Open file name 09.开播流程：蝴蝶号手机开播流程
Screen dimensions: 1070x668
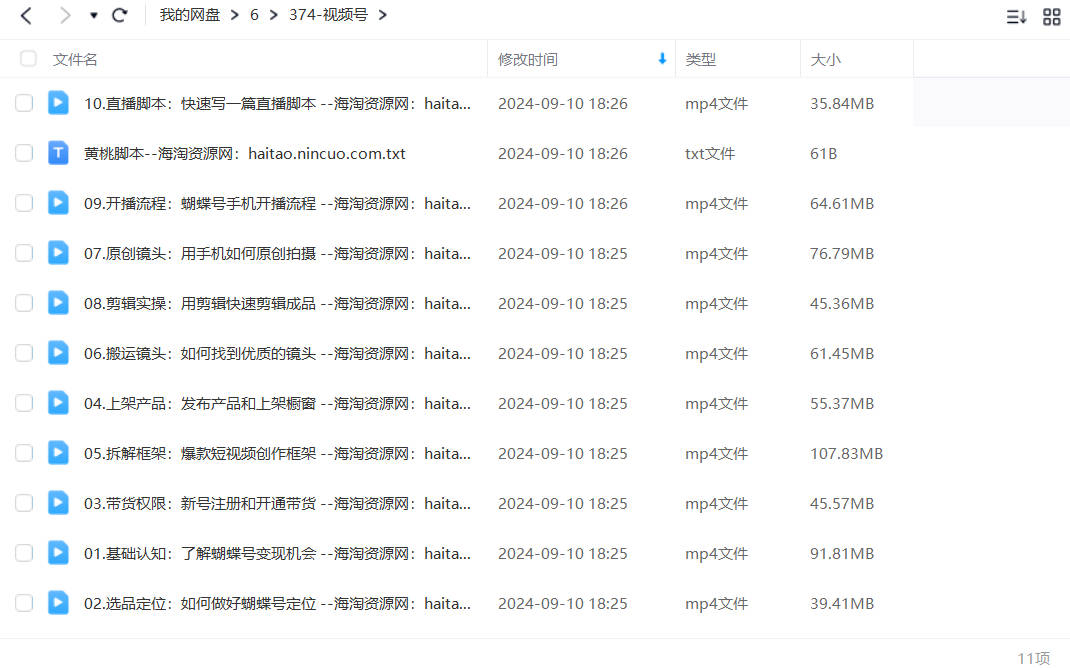point(277,203)
